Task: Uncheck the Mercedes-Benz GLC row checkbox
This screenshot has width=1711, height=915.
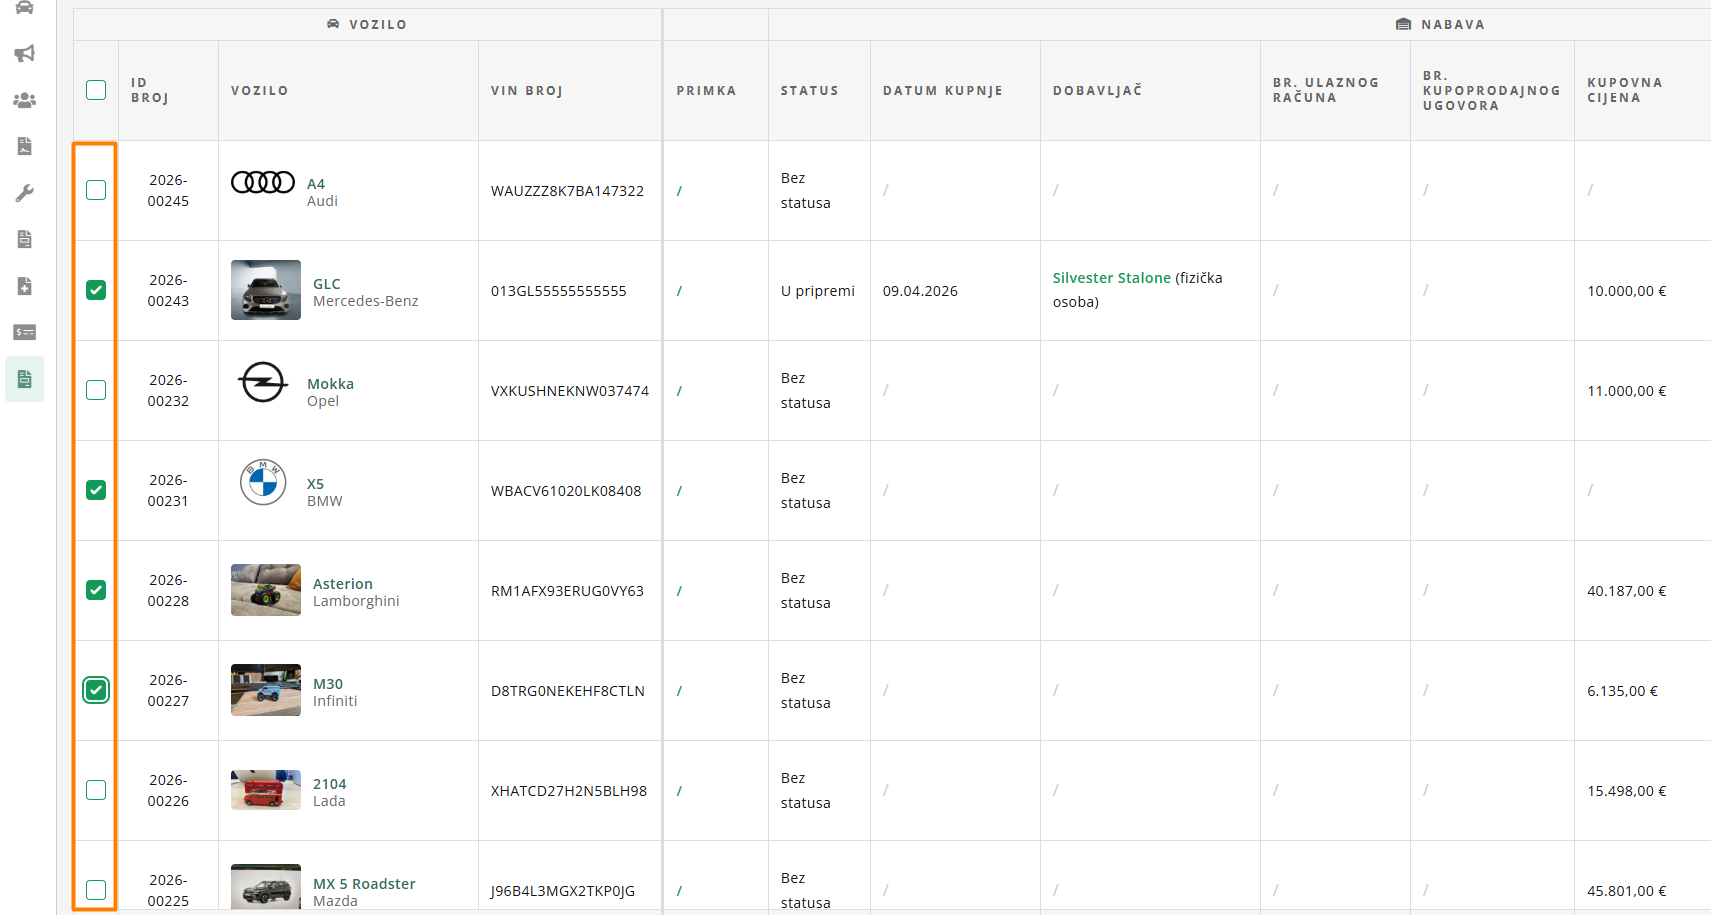Action: 96,290
